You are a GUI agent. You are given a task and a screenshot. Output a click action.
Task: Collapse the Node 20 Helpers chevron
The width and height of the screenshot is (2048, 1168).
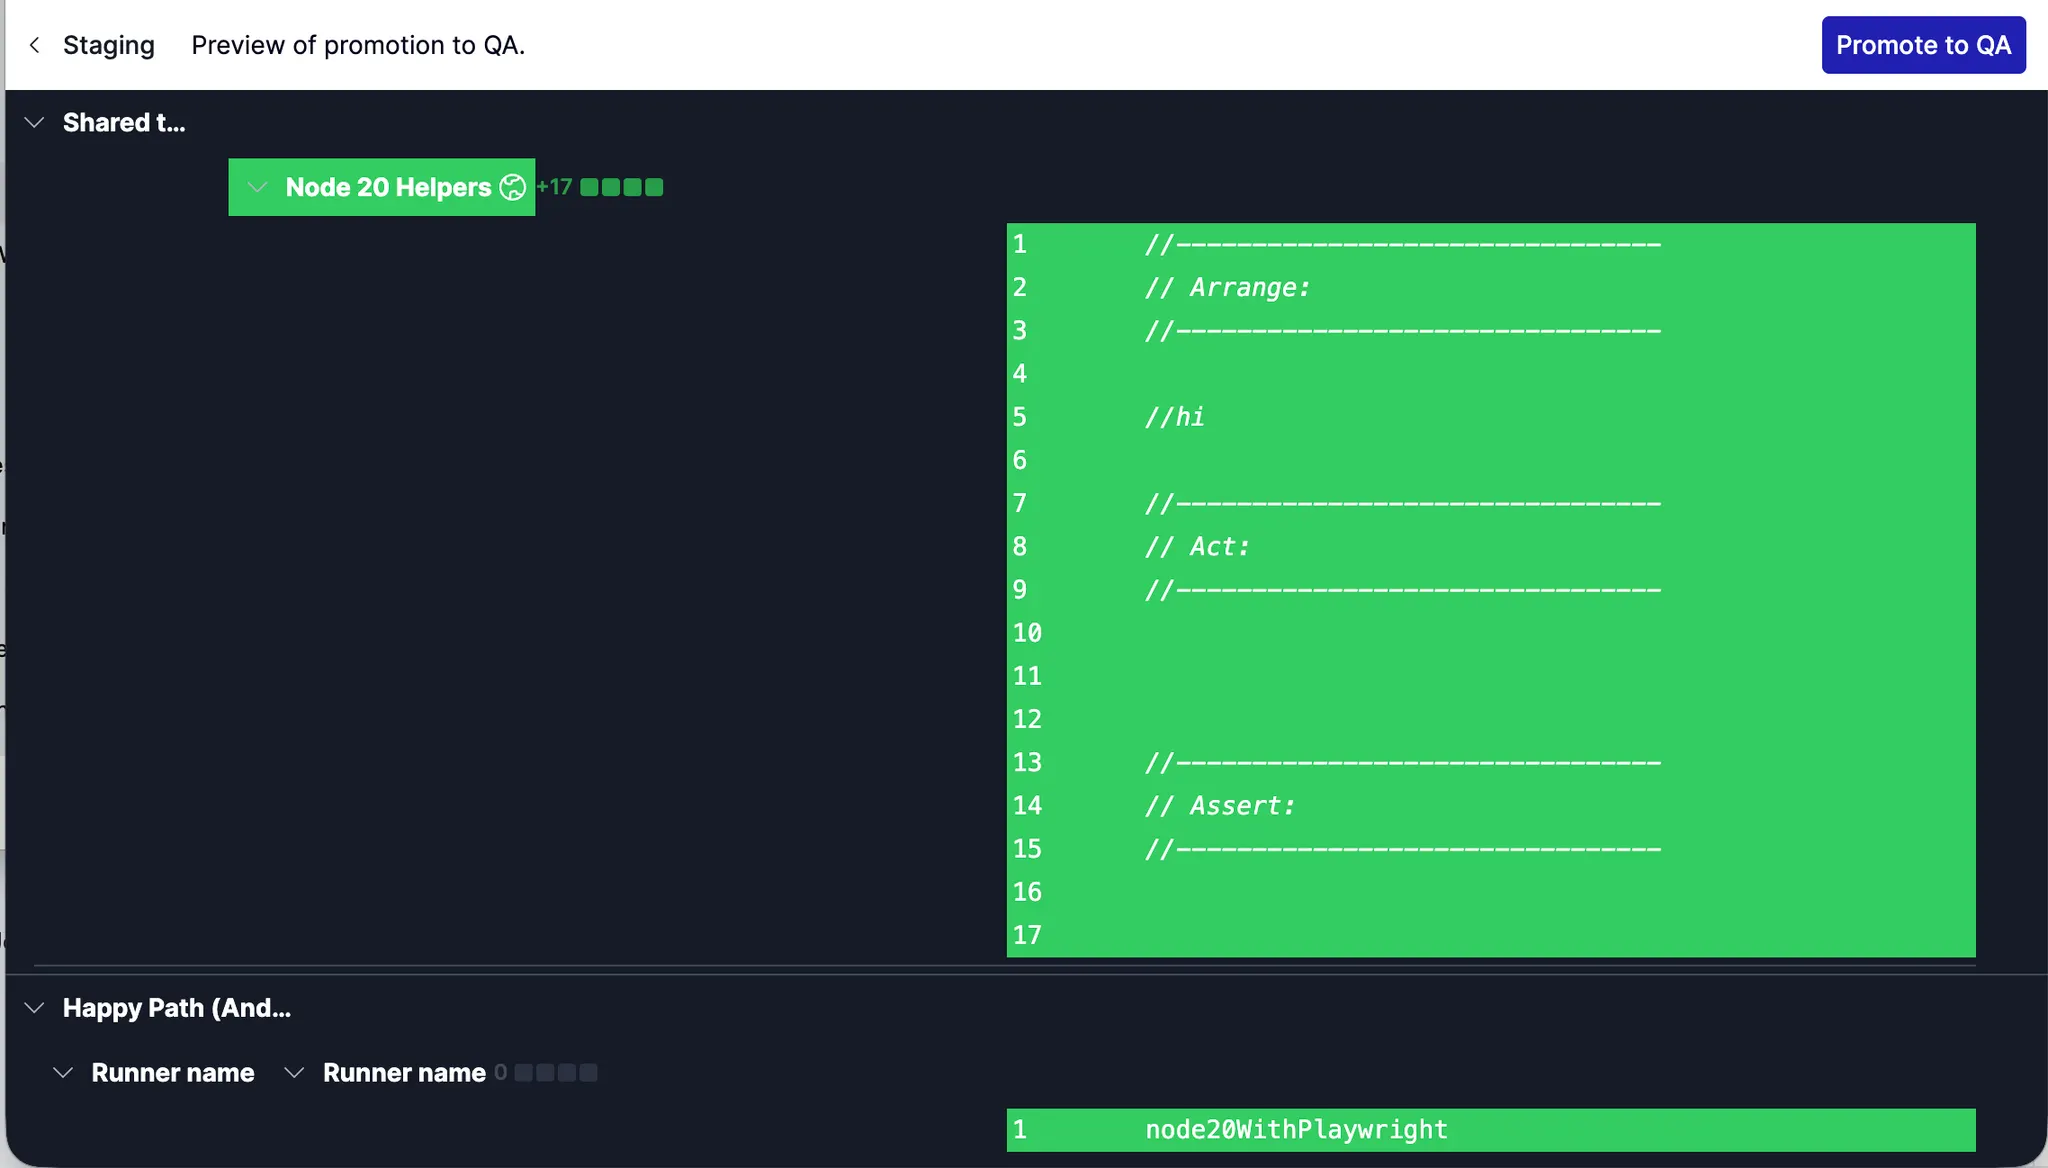click(257, 187)
